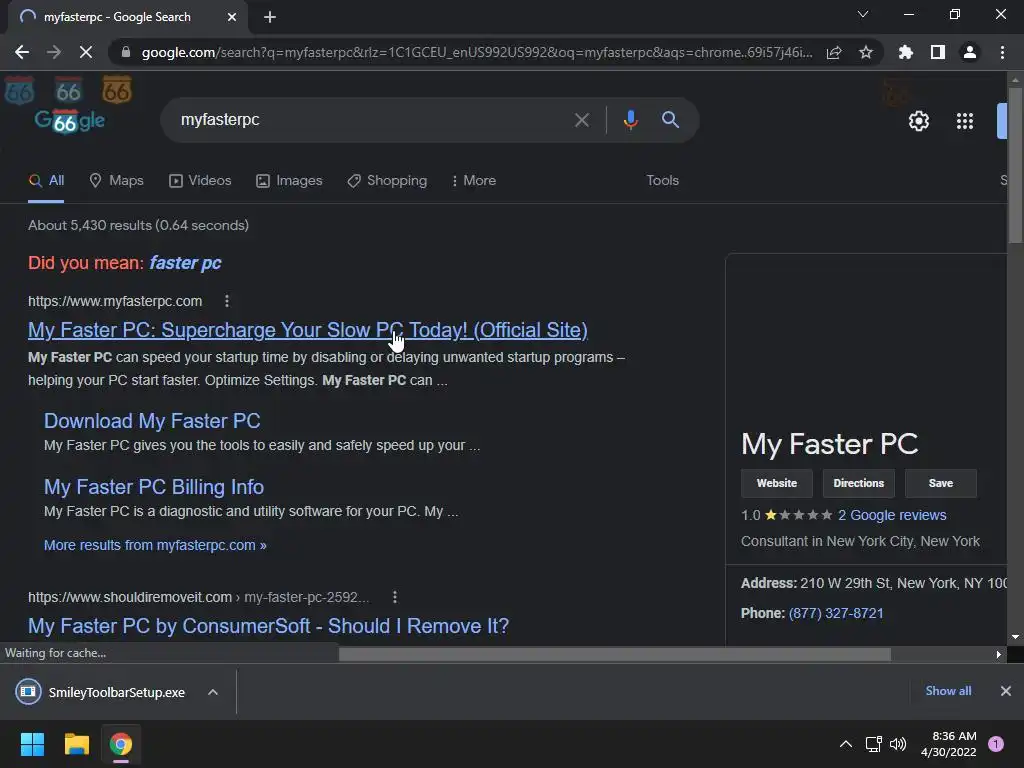The width and height of the screenshot is (1024, 768).
Task: Click Directions button in knowledge panel
Action: pyautogui.click(x=858, y=483)
